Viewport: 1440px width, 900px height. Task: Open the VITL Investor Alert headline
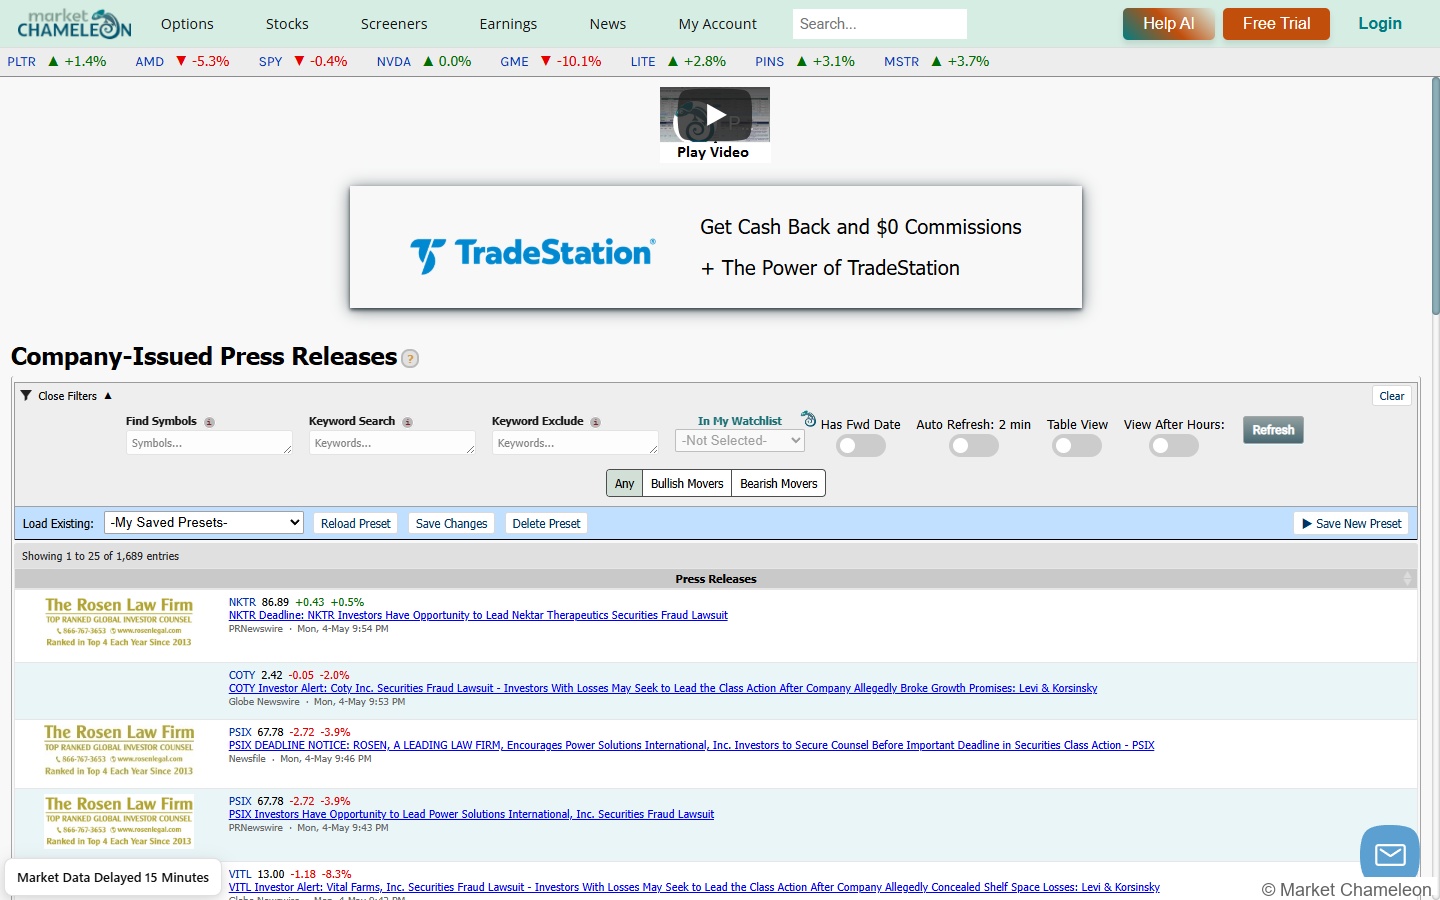(x=694, y=888)
